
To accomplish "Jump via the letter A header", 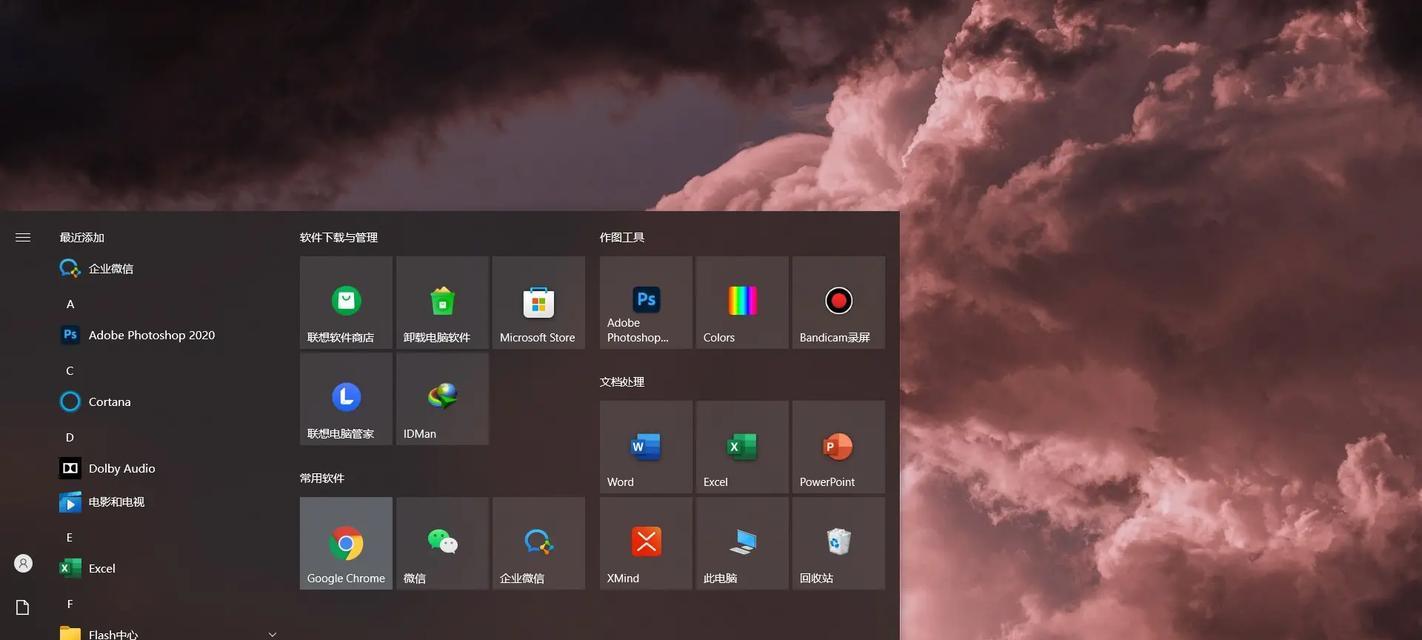I will (x=70, y=304).
